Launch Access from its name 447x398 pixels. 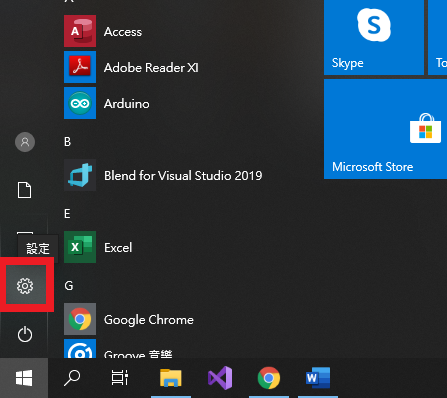tap(123, 32)
